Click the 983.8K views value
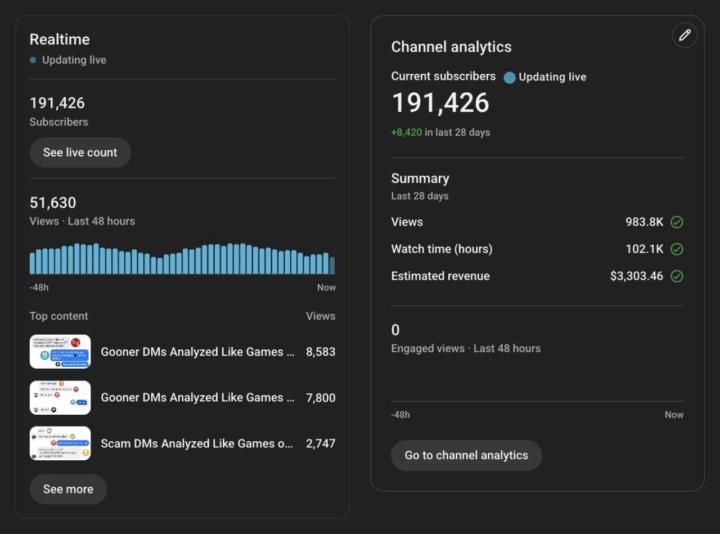Screen dimensions: 720x534 coord(644,222)
